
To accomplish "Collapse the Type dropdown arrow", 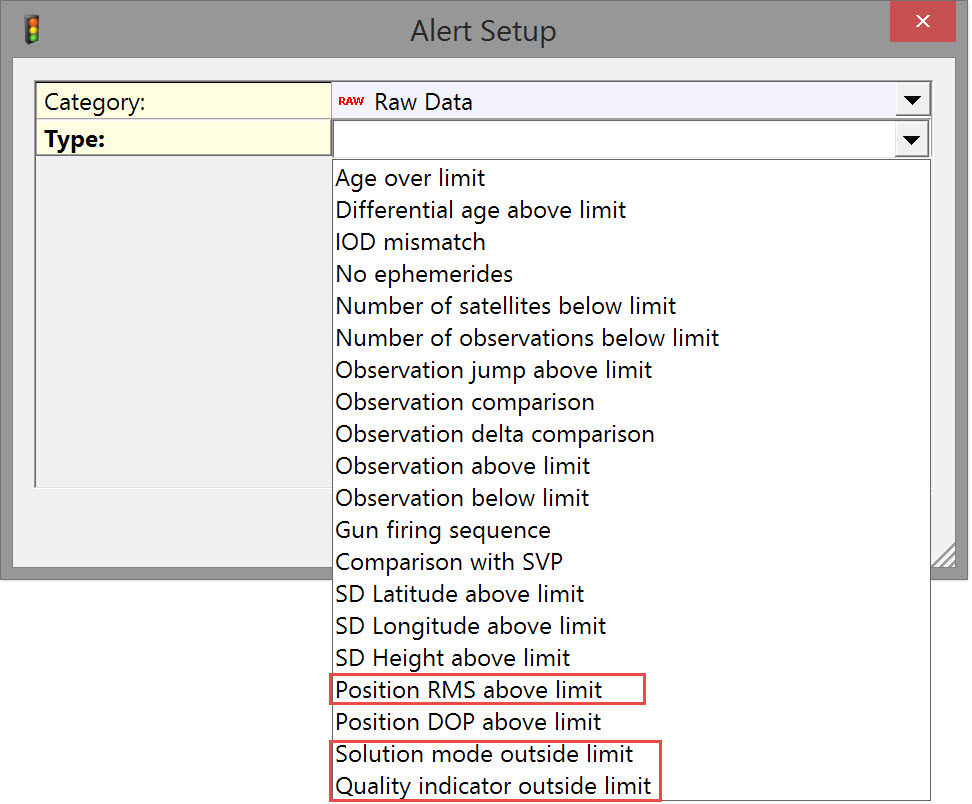I will click(911, 140).
